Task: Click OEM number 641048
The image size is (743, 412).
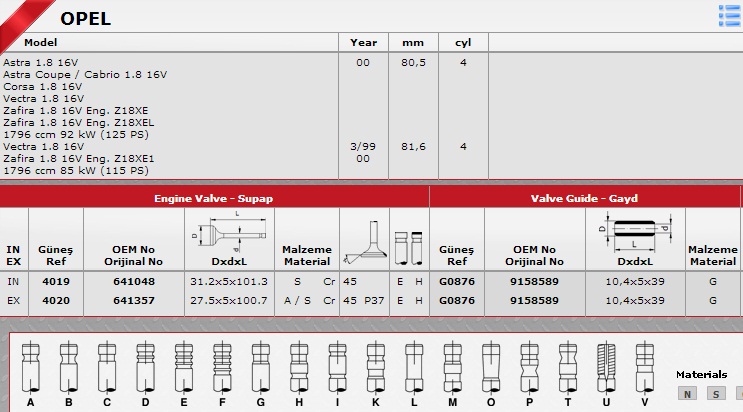Action: coord(133,282)
